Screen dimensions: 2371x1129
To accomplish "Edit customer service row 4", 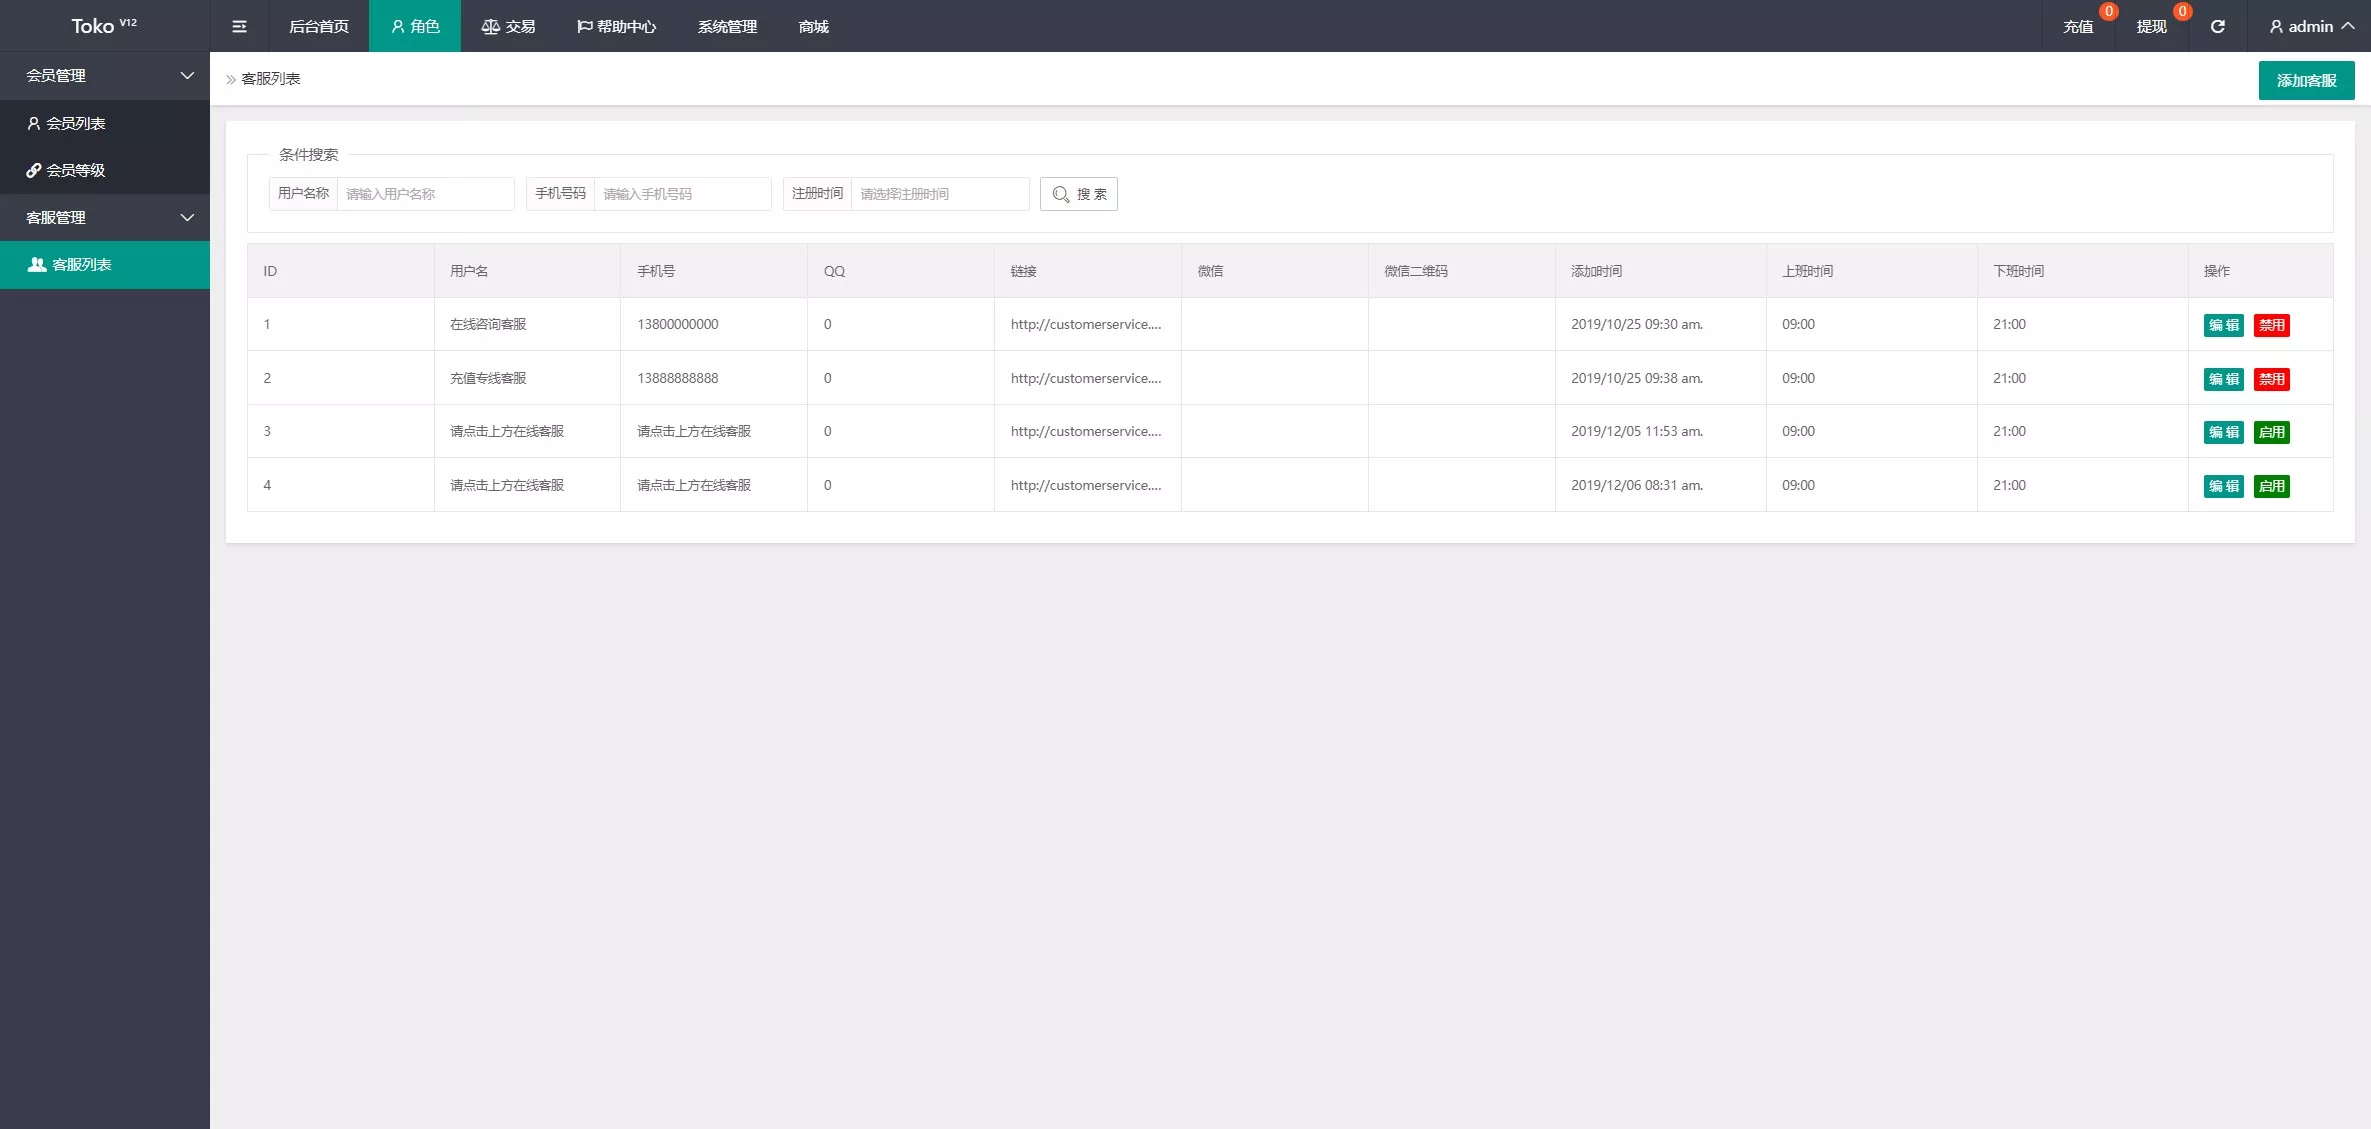I will point(2223,486).
